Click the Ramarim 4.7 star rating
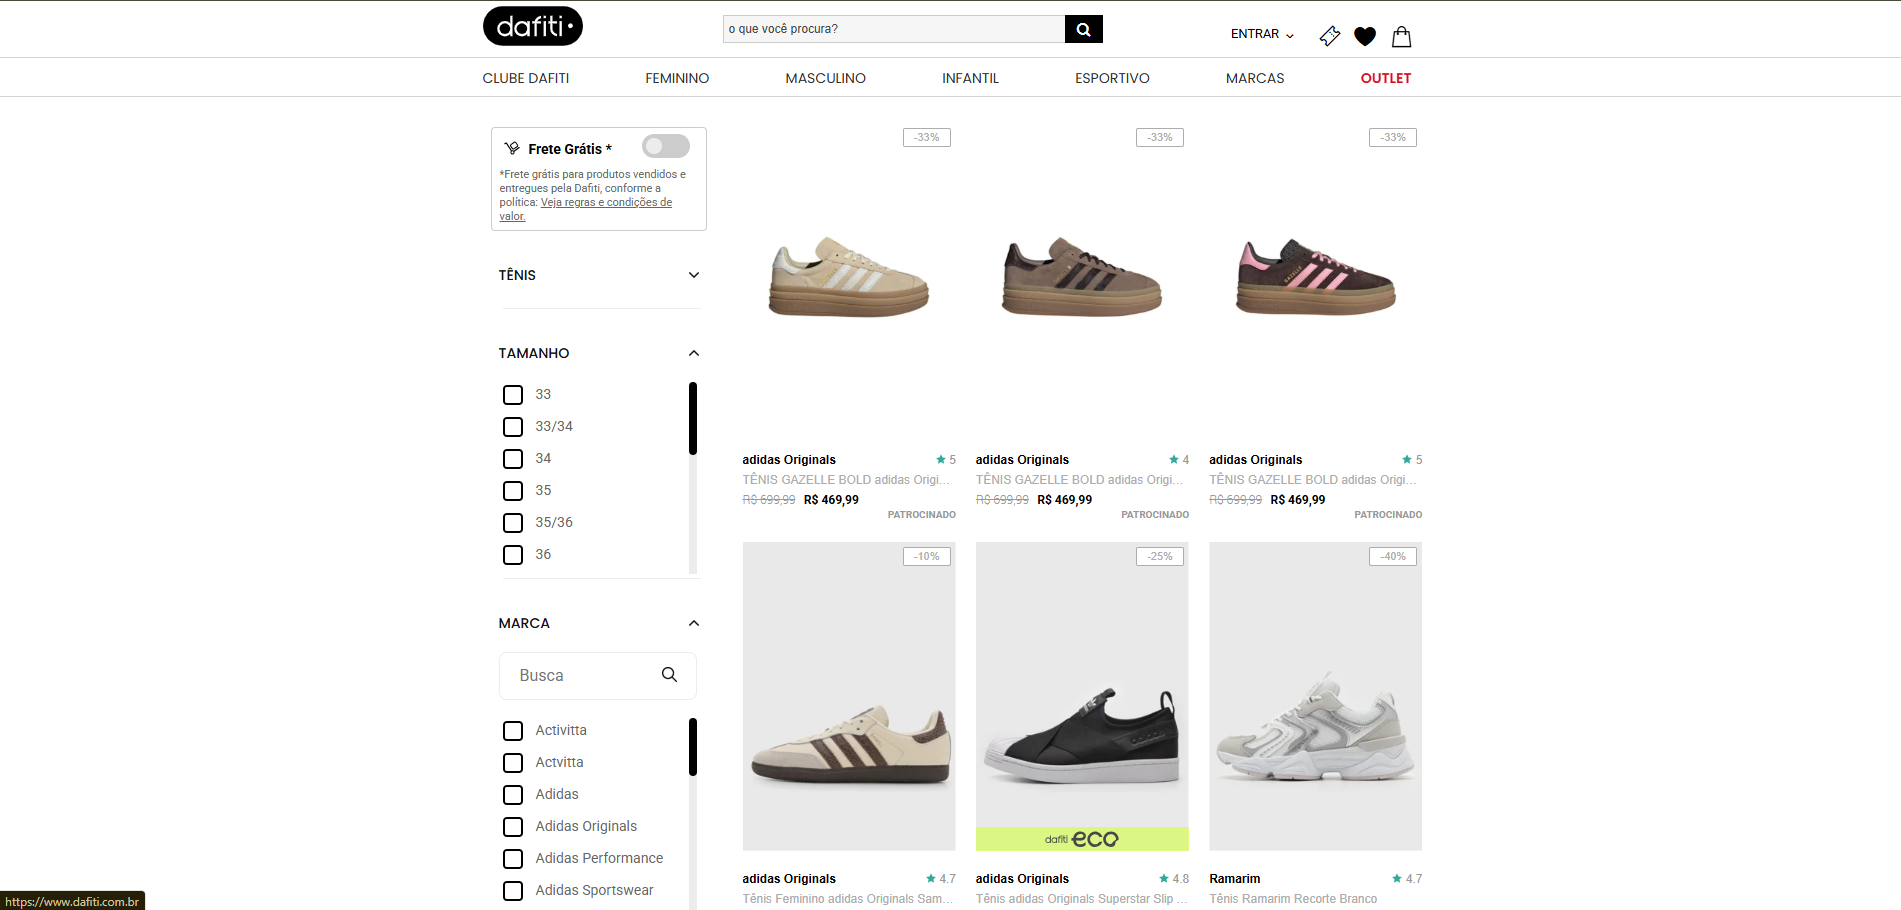Screen dimensions: 1901x910 pyautogui.click(x=1407, y=879)
